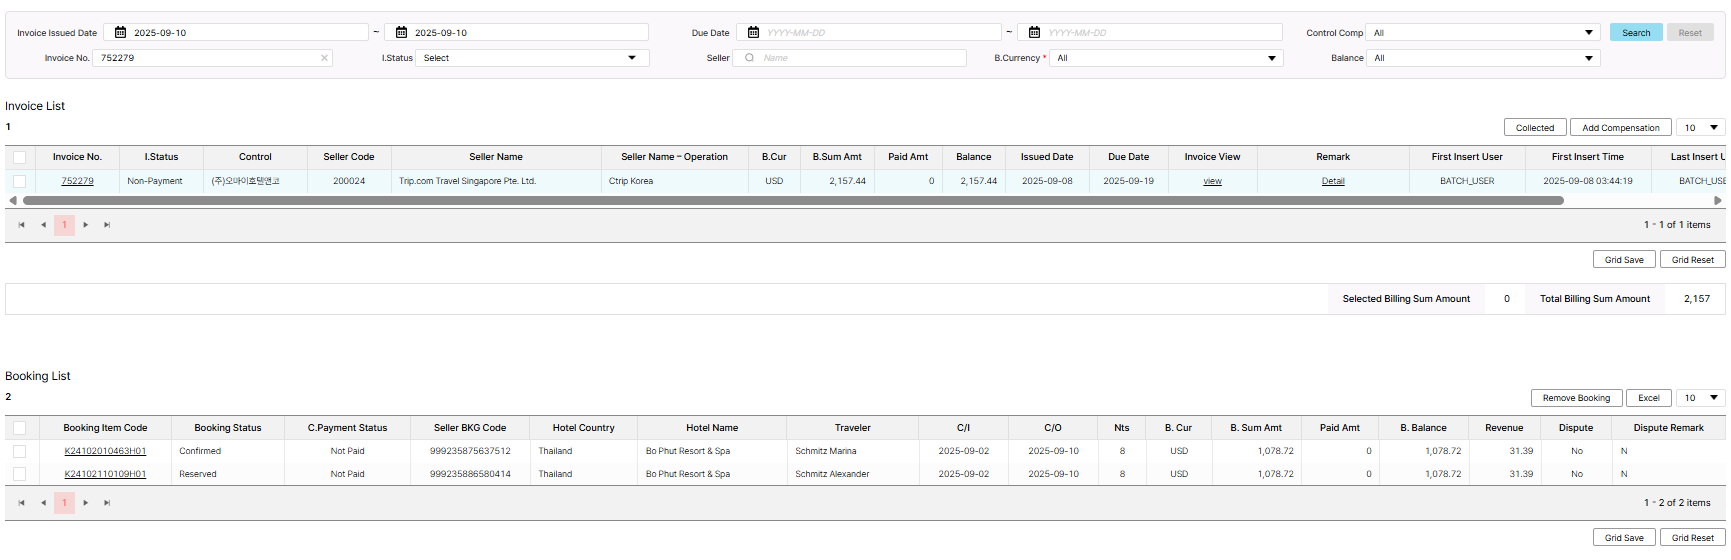Check the box for invoice 752279 row
1731x560 pixels.
pyautogui.click(x=19, y=181)
